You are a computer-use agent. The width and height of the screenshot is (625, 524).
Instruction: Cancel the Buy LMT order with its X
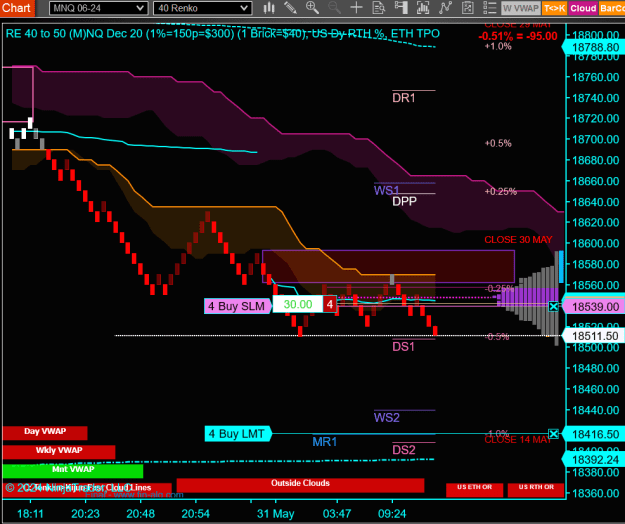click(553, 434)
